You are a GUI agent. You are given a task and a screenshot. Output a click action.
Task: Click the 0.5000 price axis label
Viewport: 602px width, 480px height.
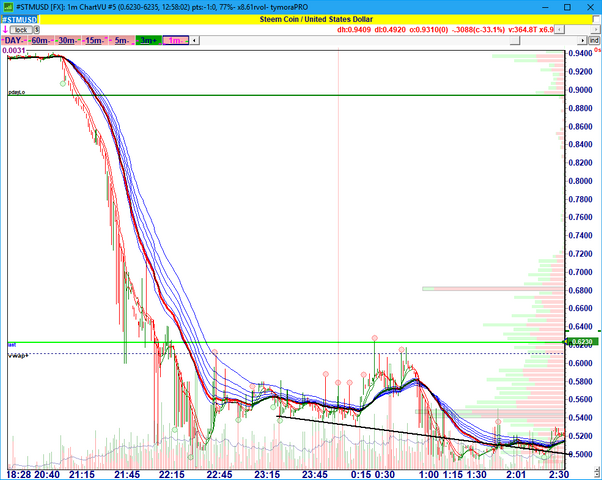tap(580, 454)
